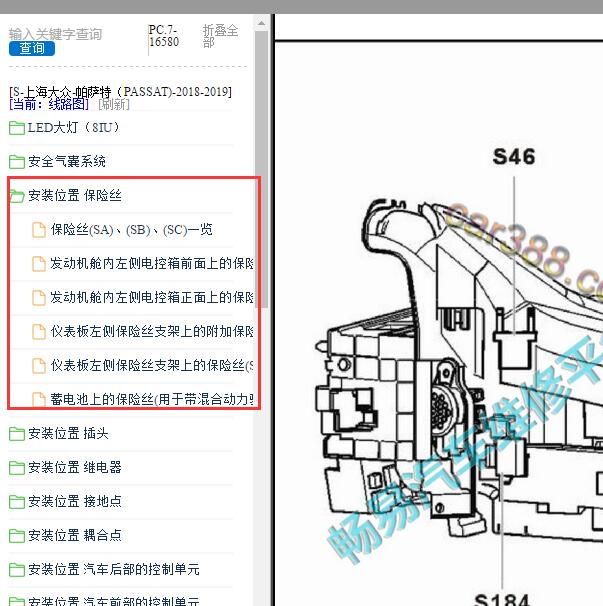Click the sidebar scrollbar up arrow
The image size is (603, 606).
pyautogui.click(x=262, y=24)
